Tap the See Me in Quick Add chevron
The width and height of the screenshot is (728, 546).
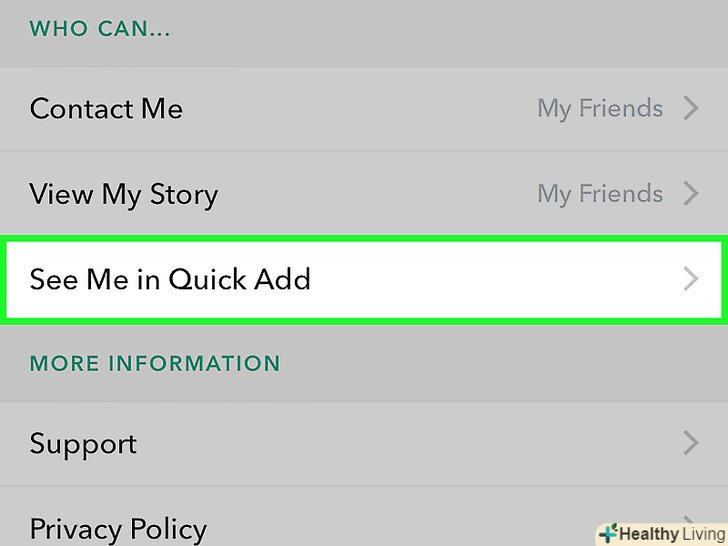point(691,279)
